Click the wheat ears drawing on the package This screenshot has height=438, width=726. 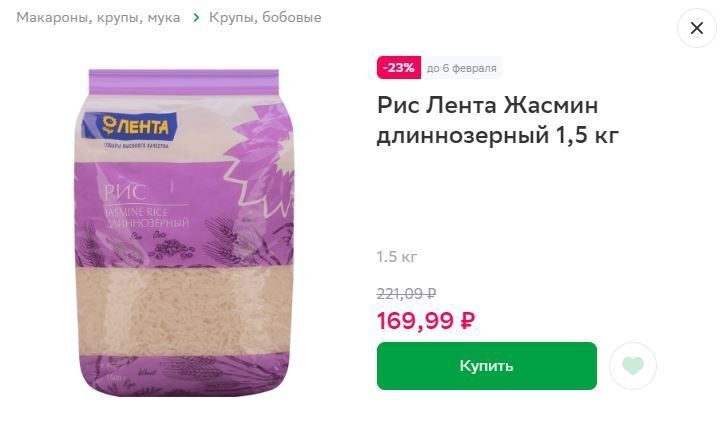(227, 242)
